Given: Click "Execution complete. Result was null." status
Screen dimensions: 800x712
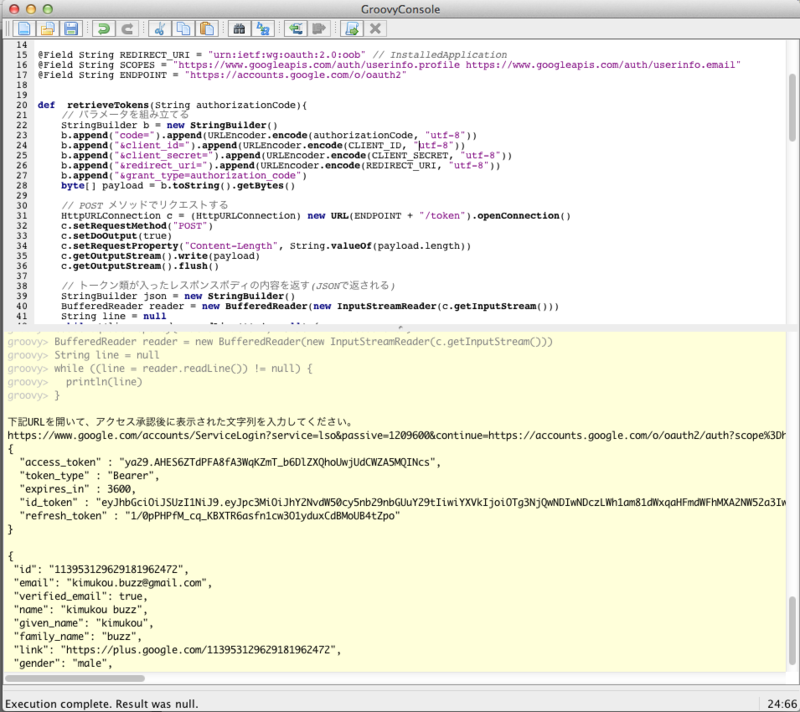Looking at the screenshot, I should click(102, 704).
